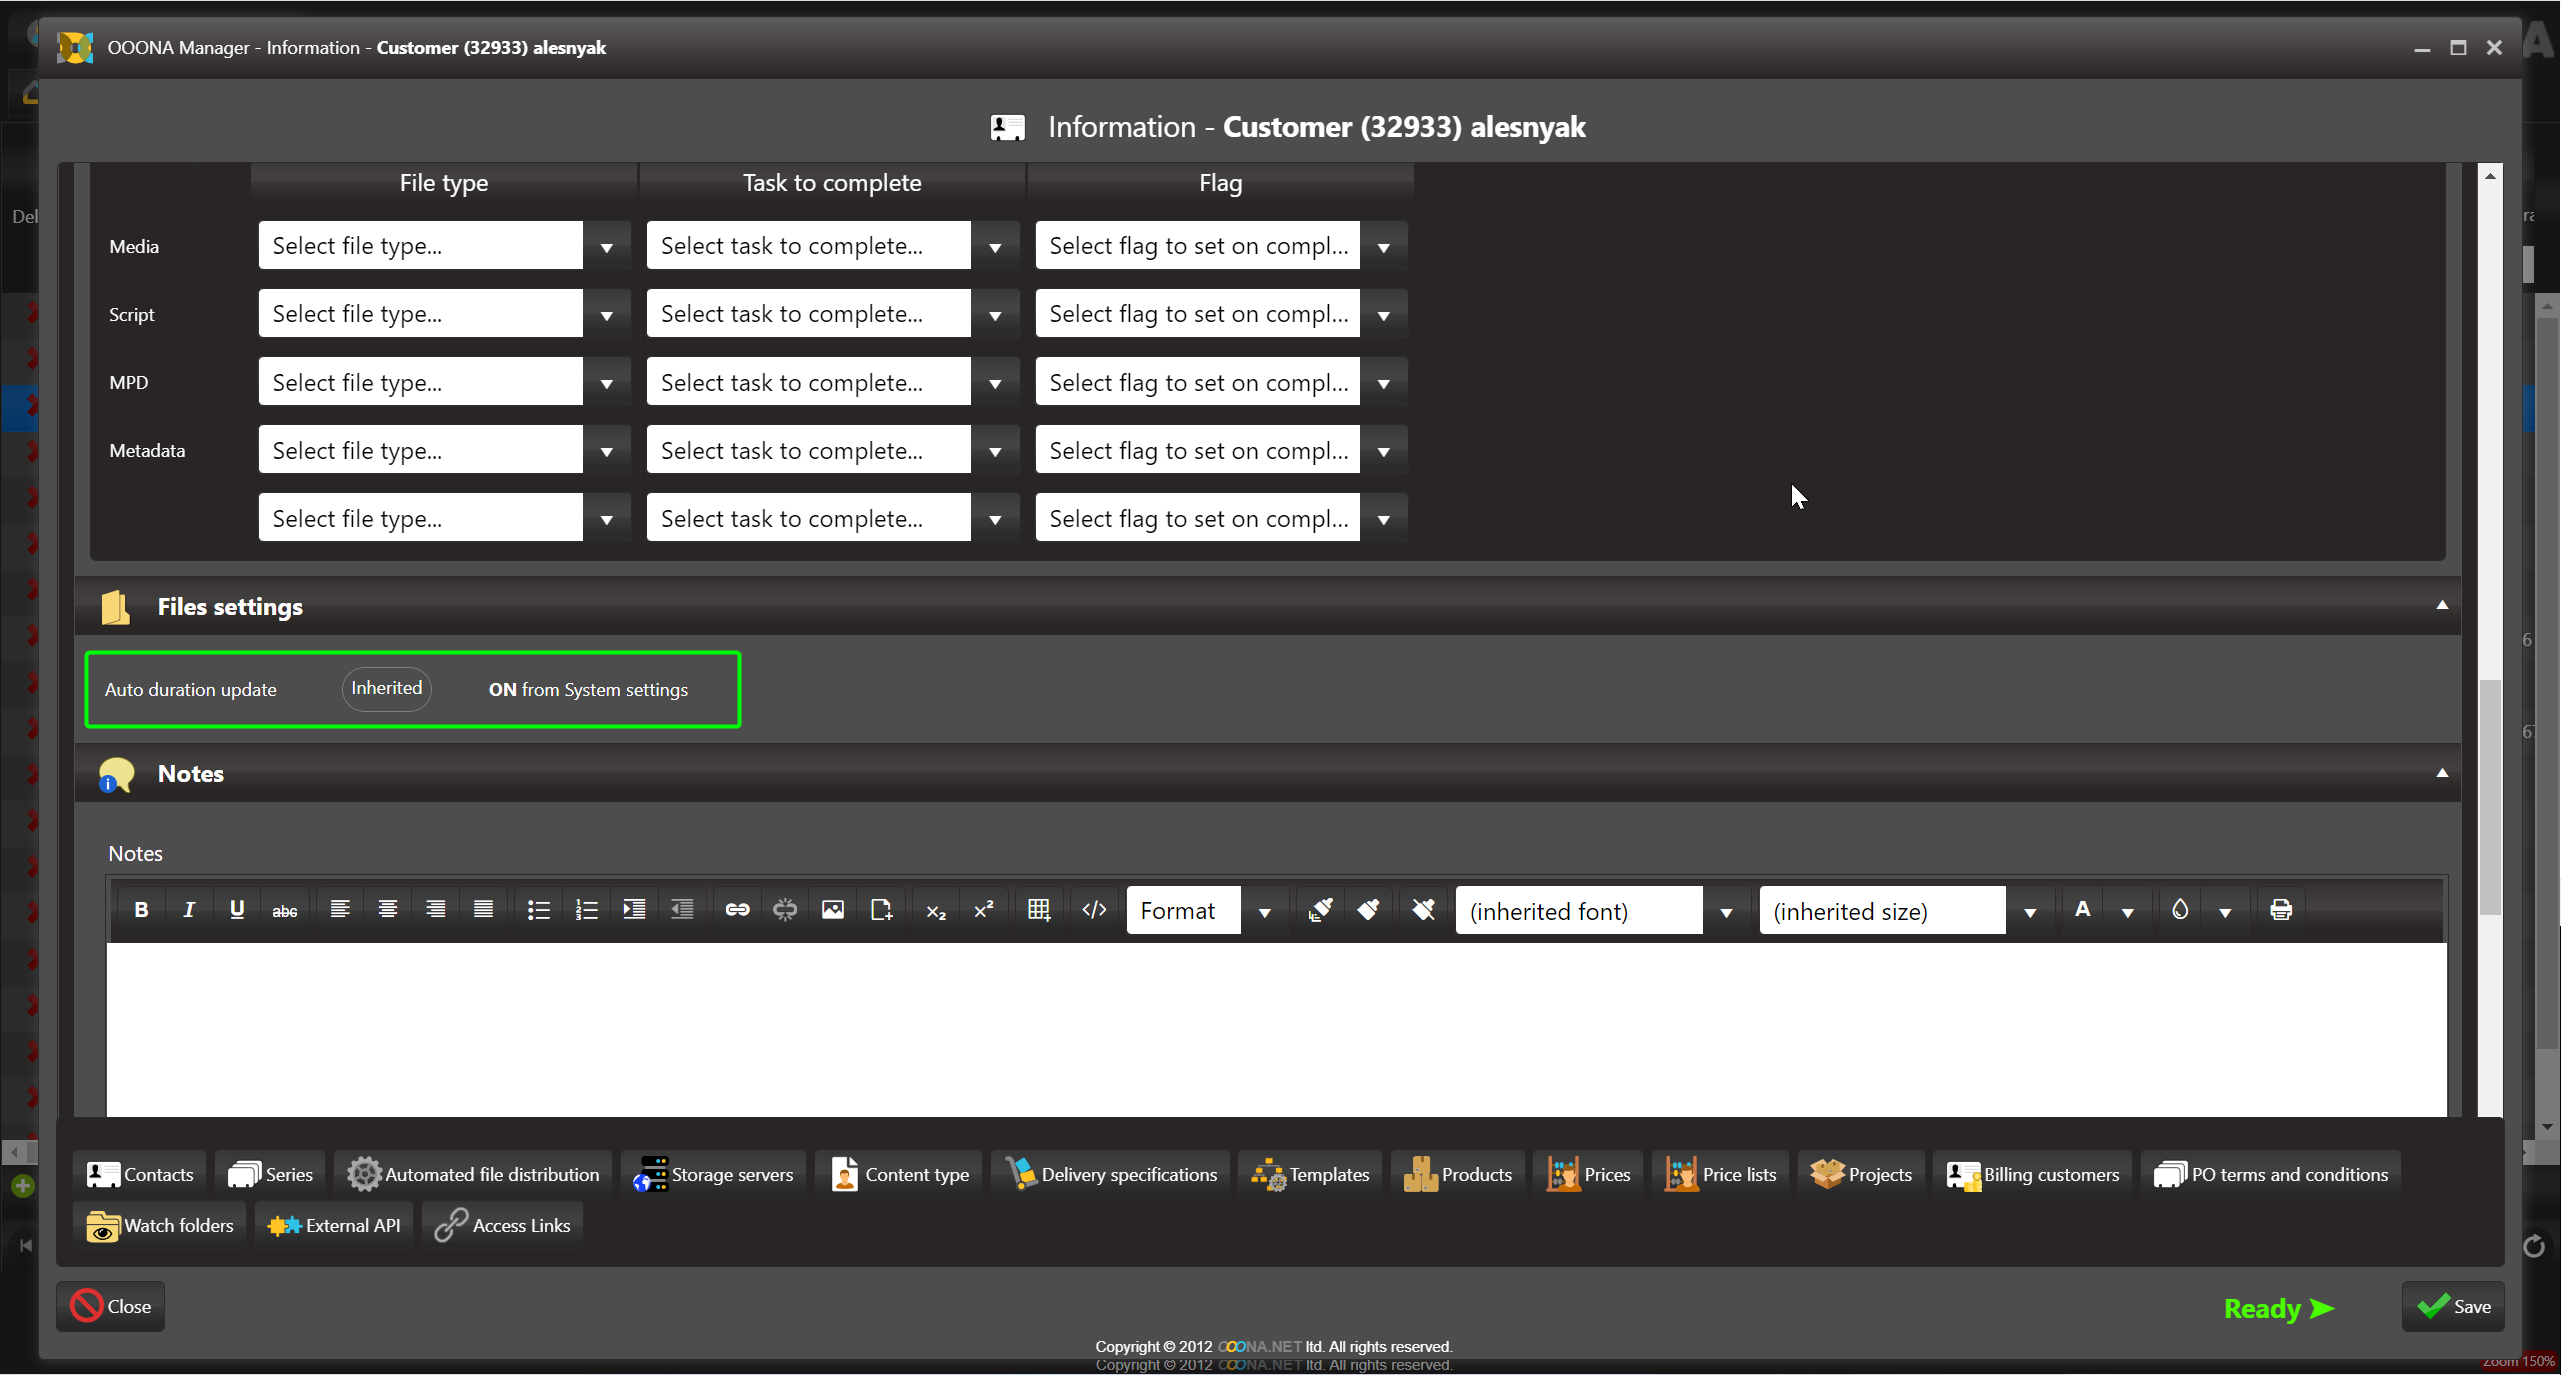Viewport: 2561px width, 1375px height.
Task: Apply superscript formatting
Action: point(984,909)
